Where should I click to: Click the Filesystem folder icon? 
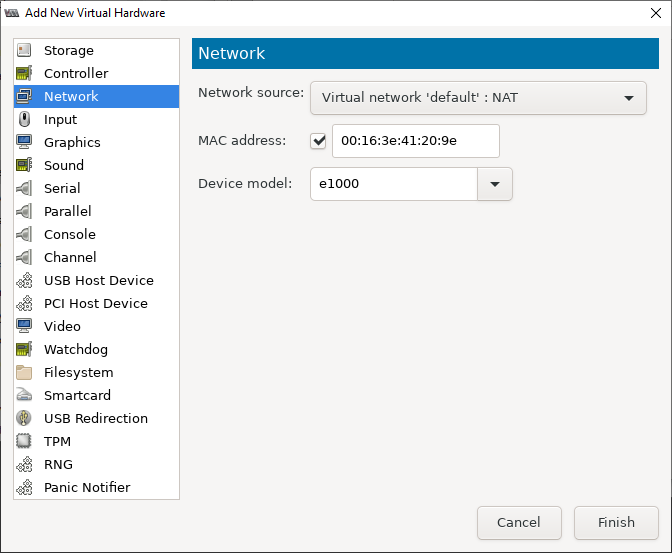click(x=25, y=372)
